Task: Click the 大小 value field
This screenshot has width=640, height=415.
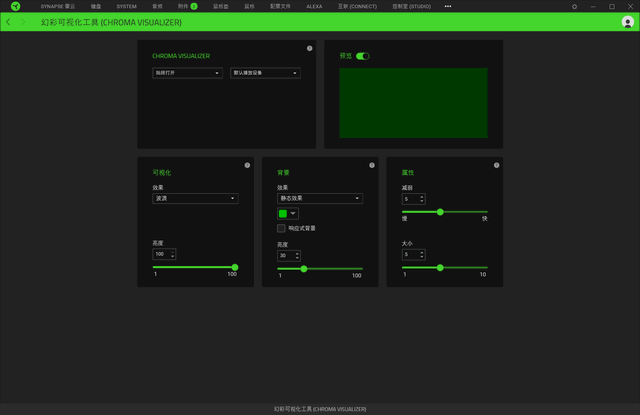Action: [413, 255]
